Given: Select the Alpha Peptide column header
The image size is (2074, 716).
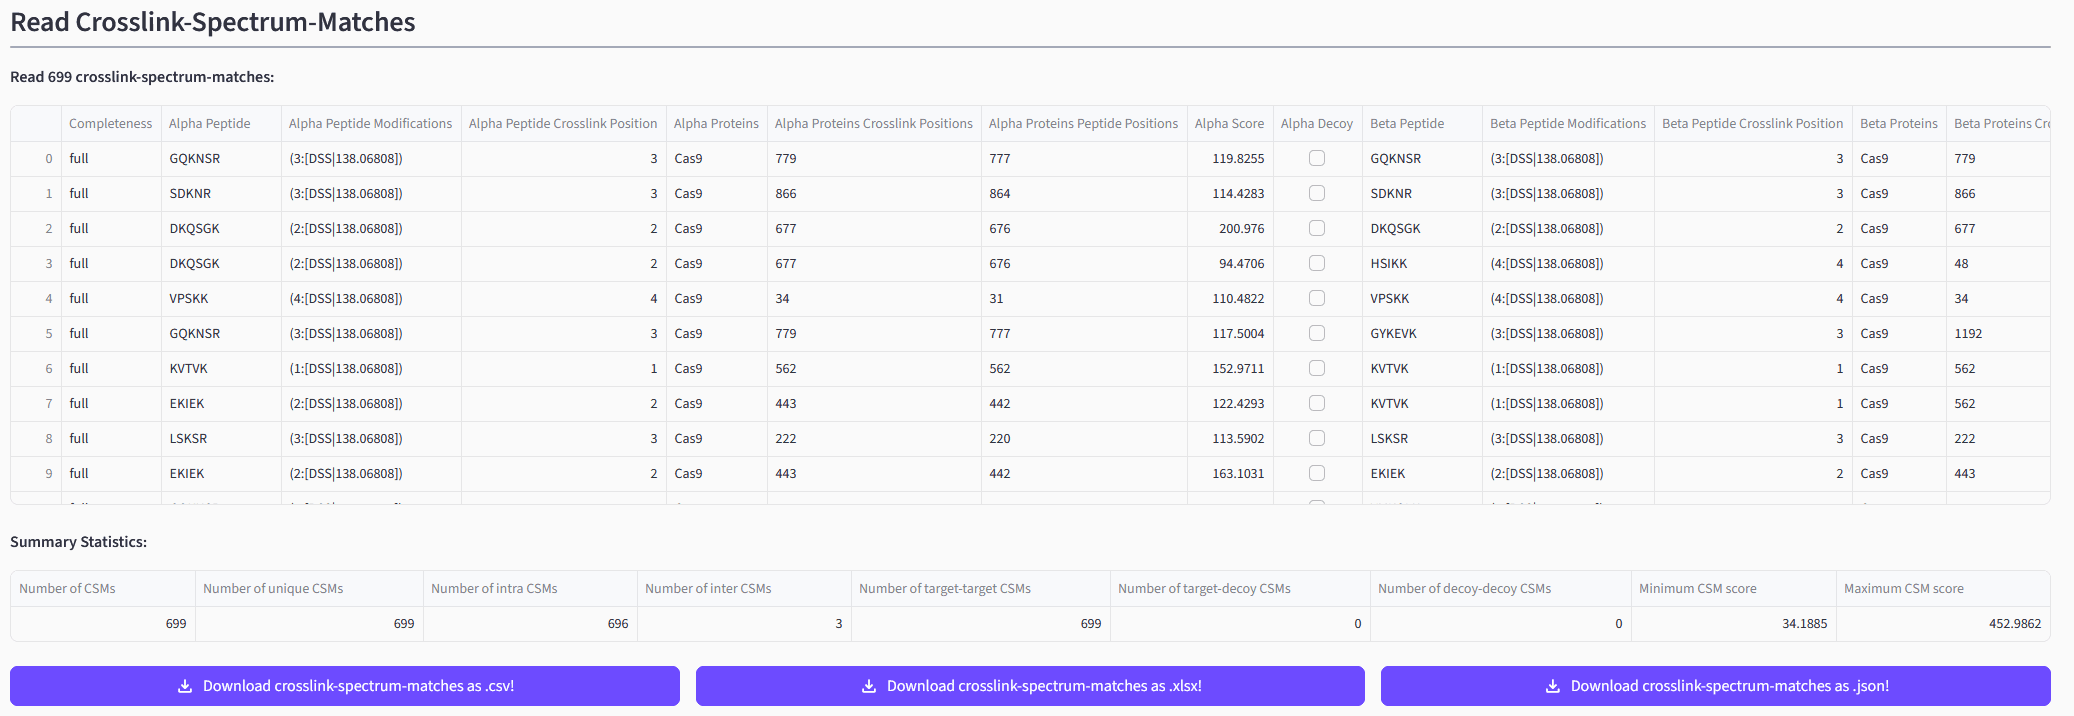Looking at the screenshot, I should (210, 124).
